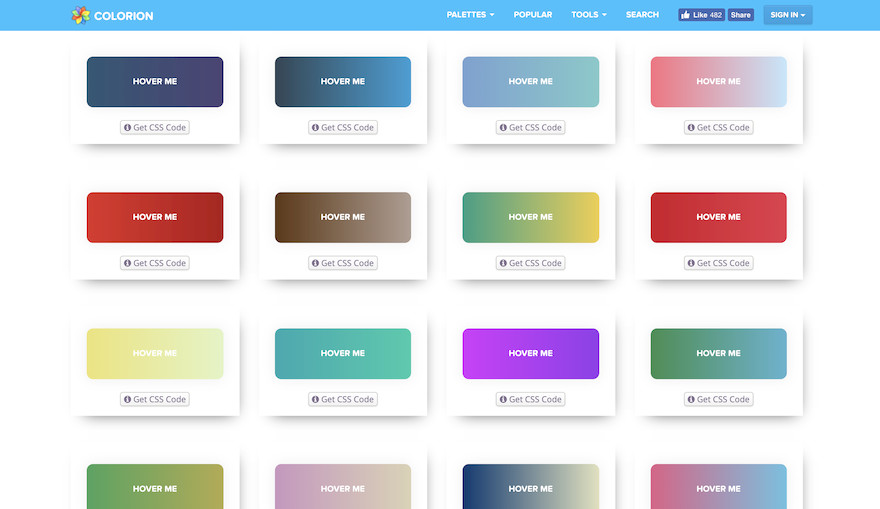Expand the Palettes dropdown menu
880x509 pixels.
(470, 15)
